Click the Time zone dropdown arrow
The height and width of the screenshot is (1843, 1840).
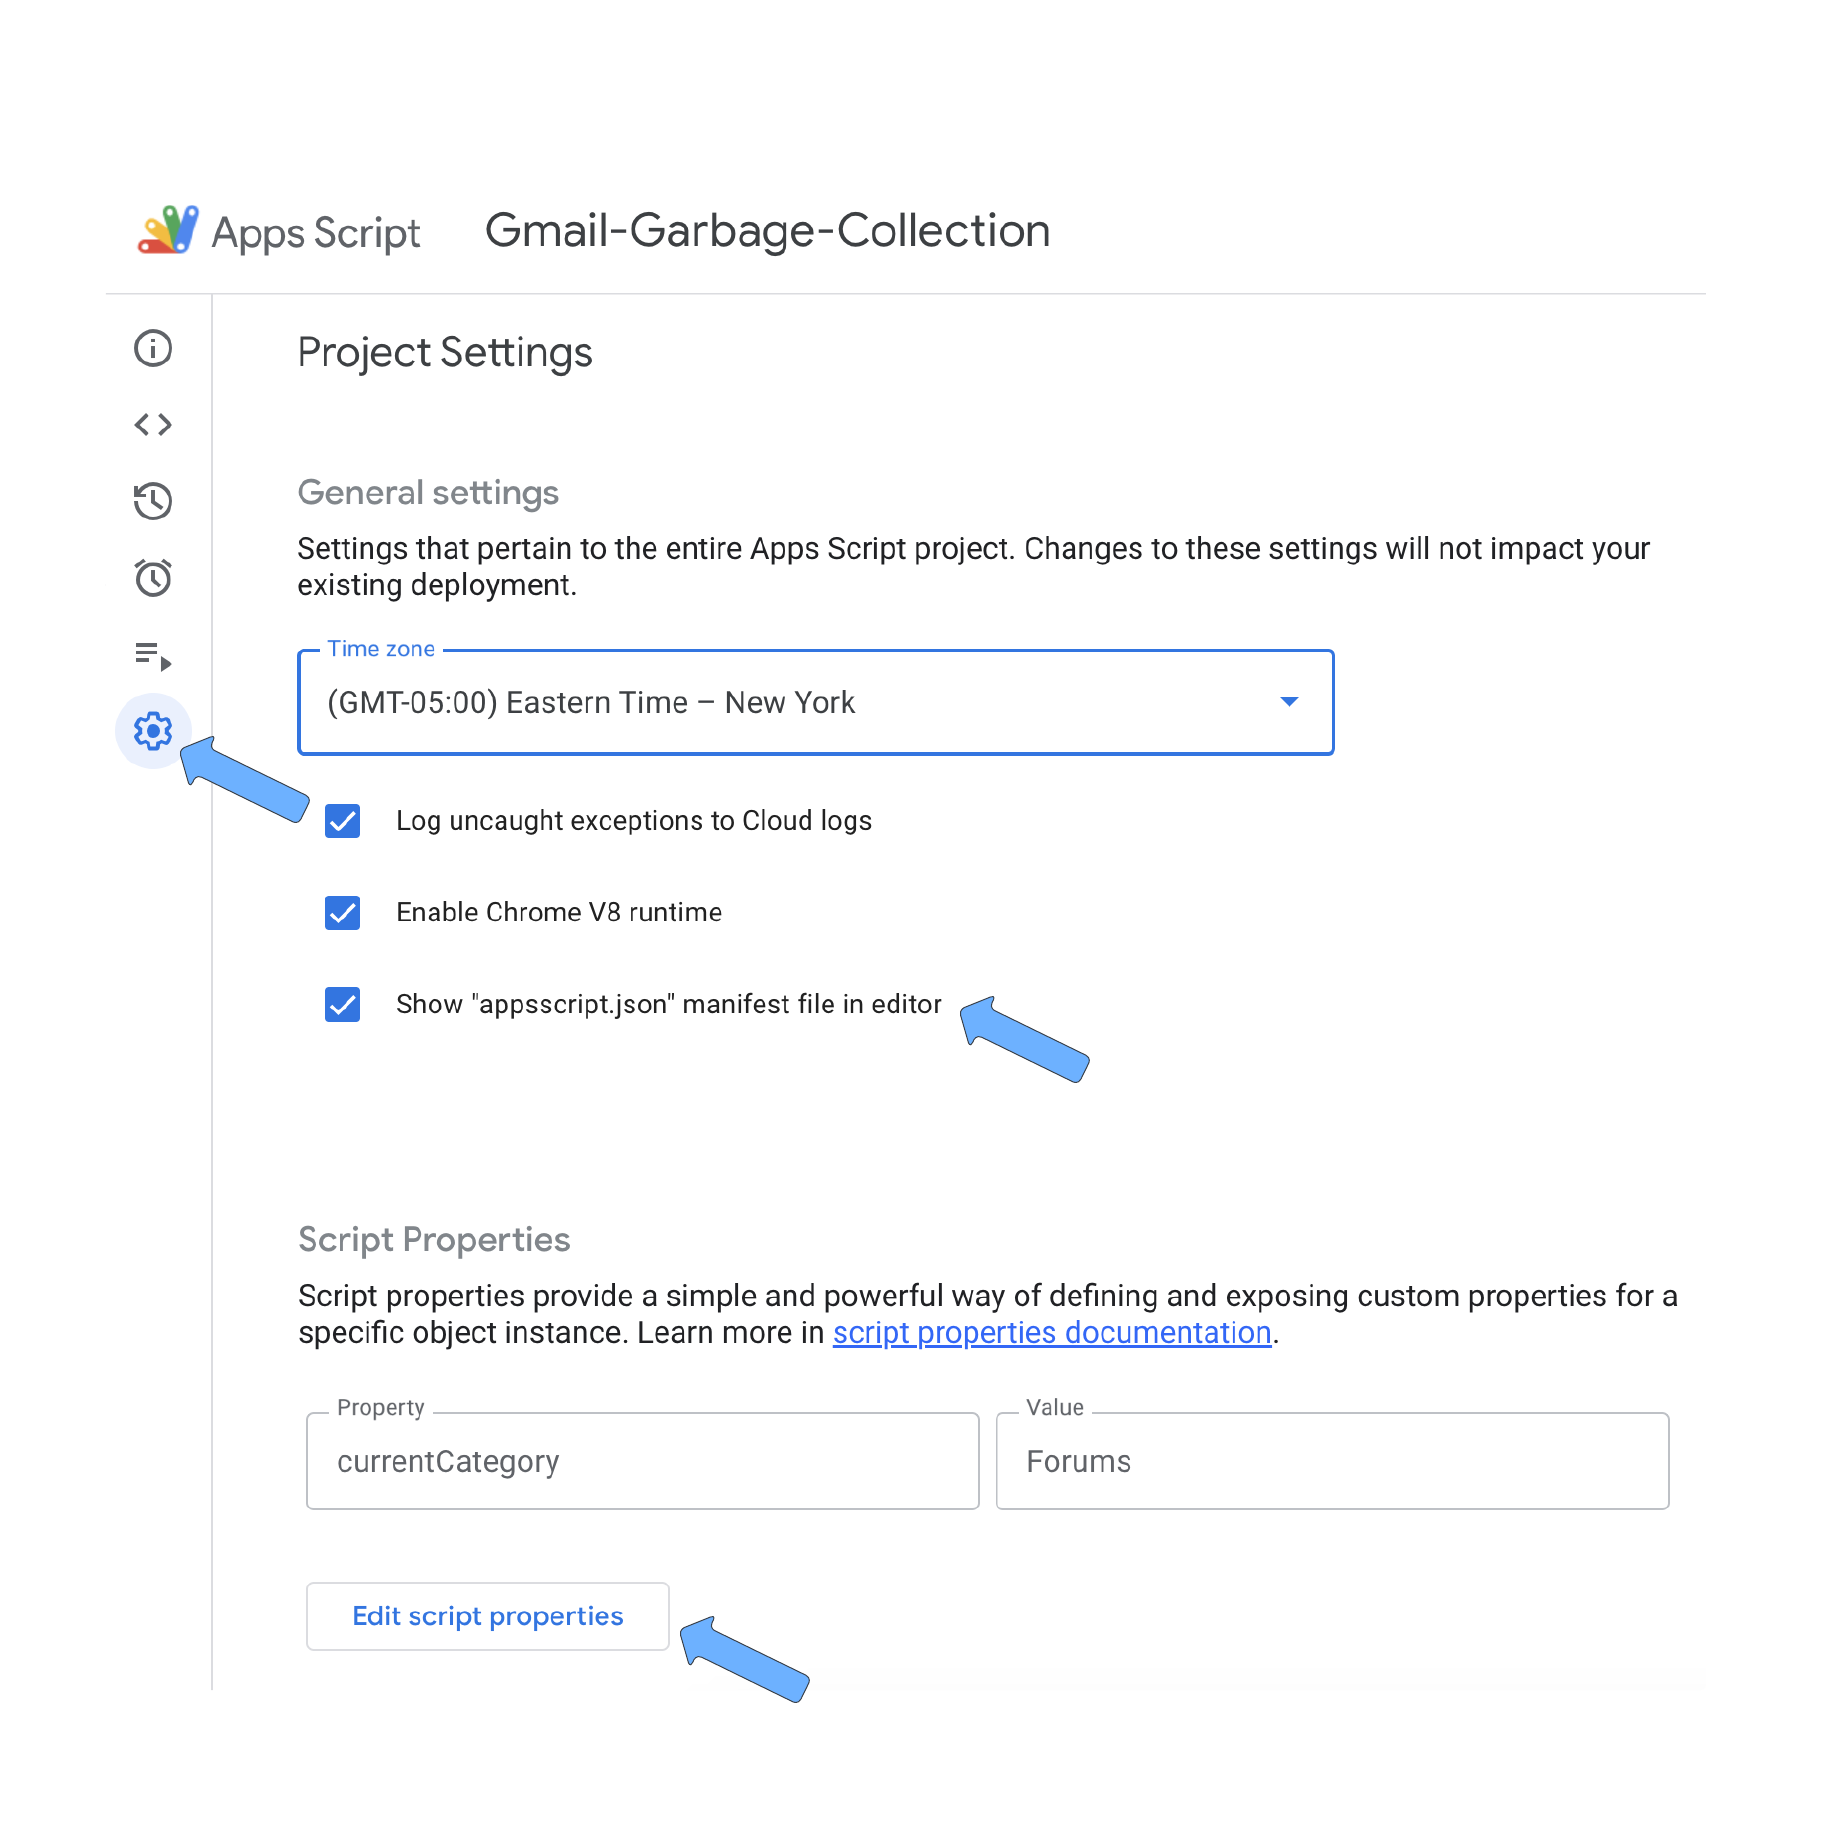pyautogui.click(x=1289, y=702)
